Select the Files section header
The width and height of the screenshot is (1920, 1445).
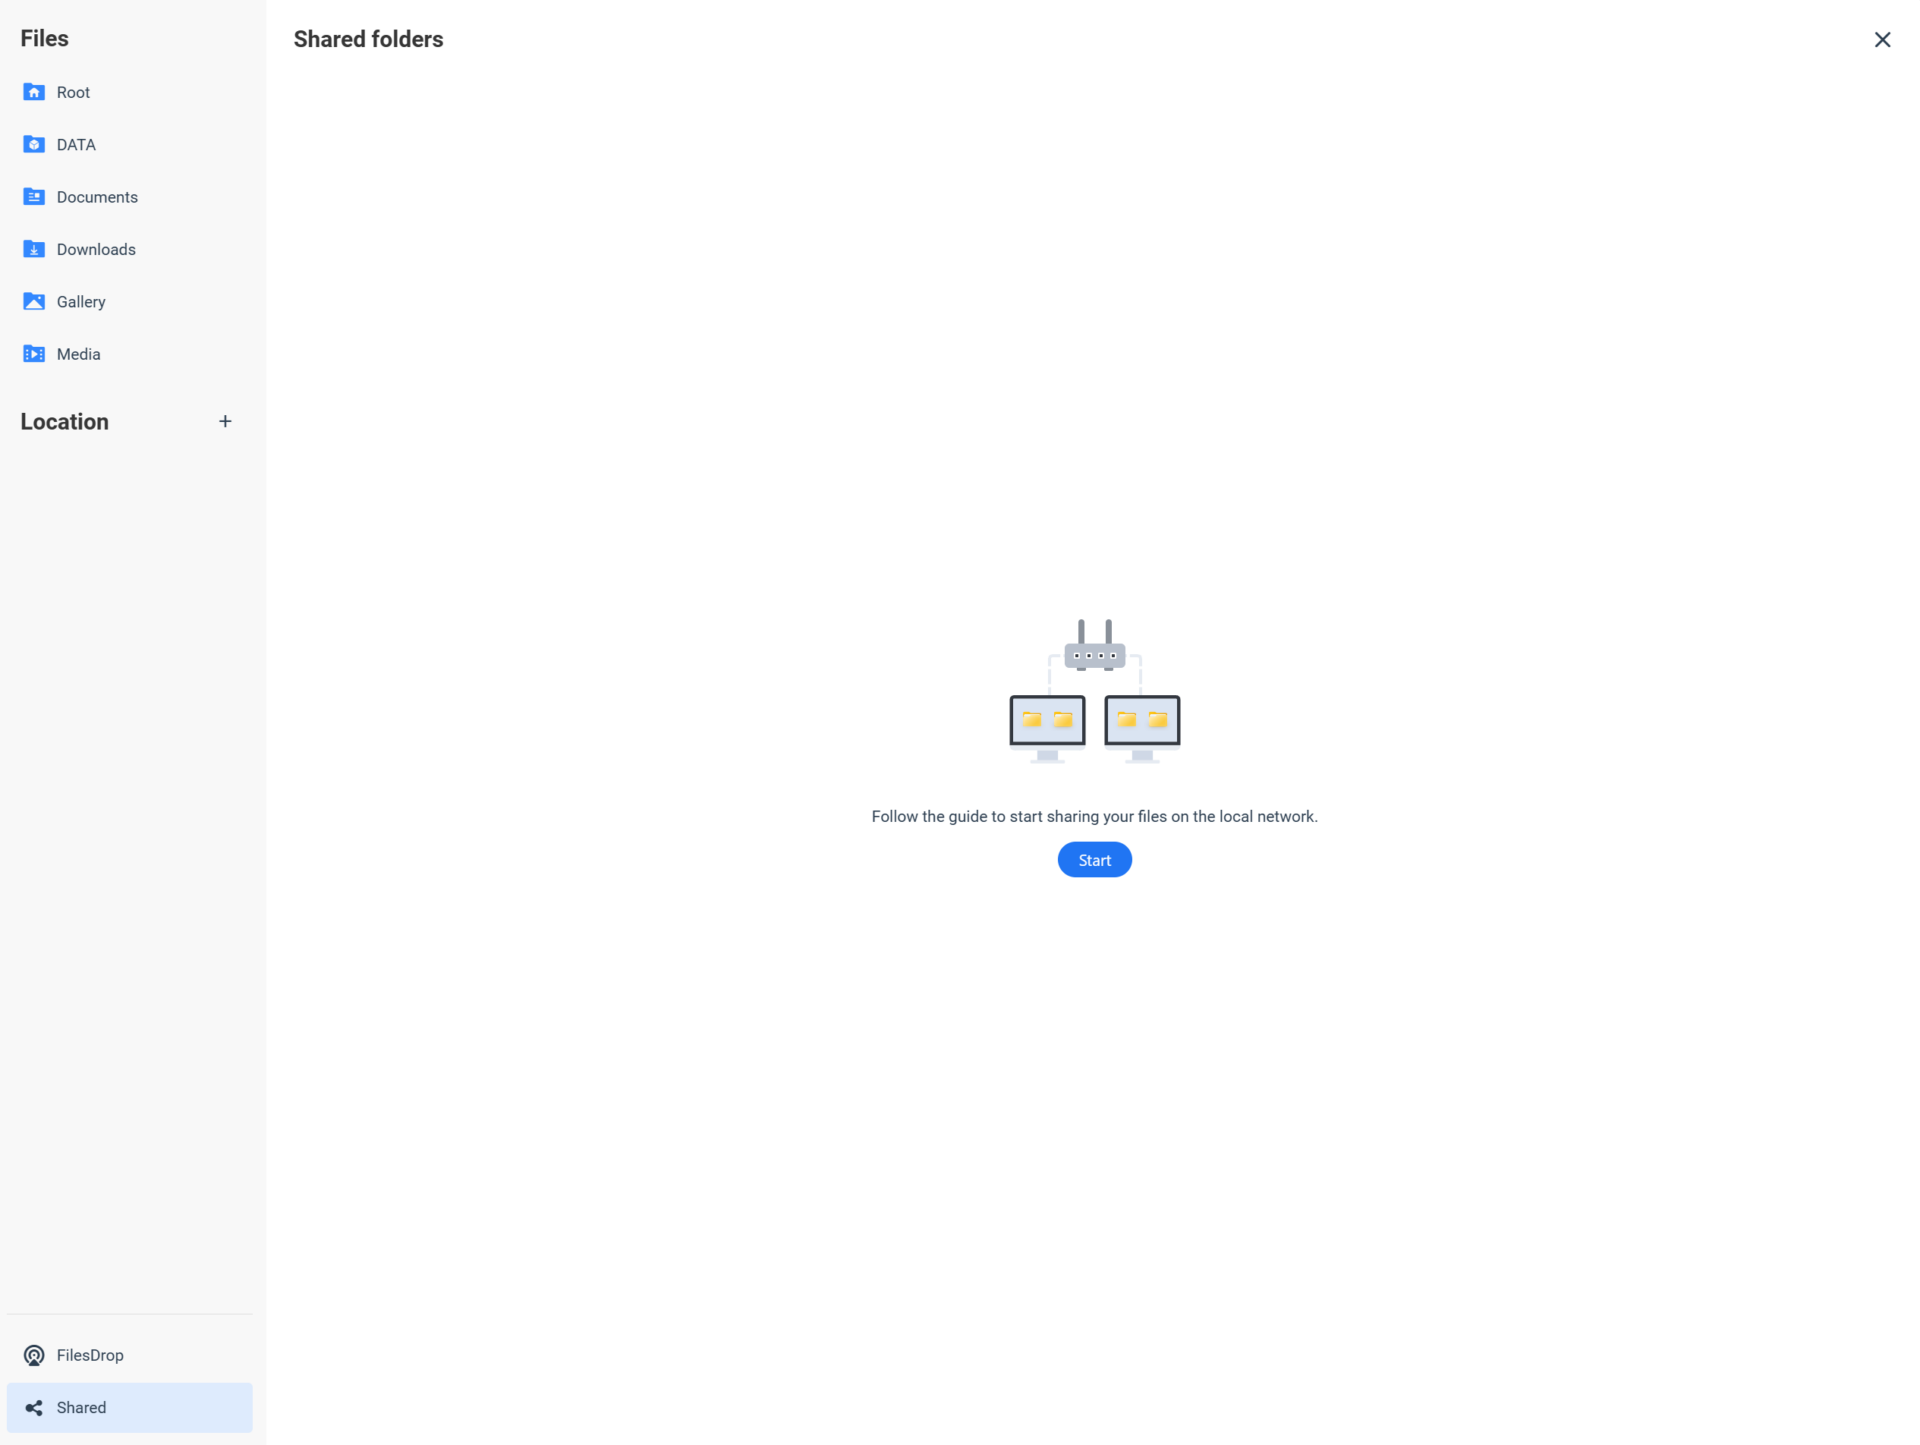click(44, 38)
